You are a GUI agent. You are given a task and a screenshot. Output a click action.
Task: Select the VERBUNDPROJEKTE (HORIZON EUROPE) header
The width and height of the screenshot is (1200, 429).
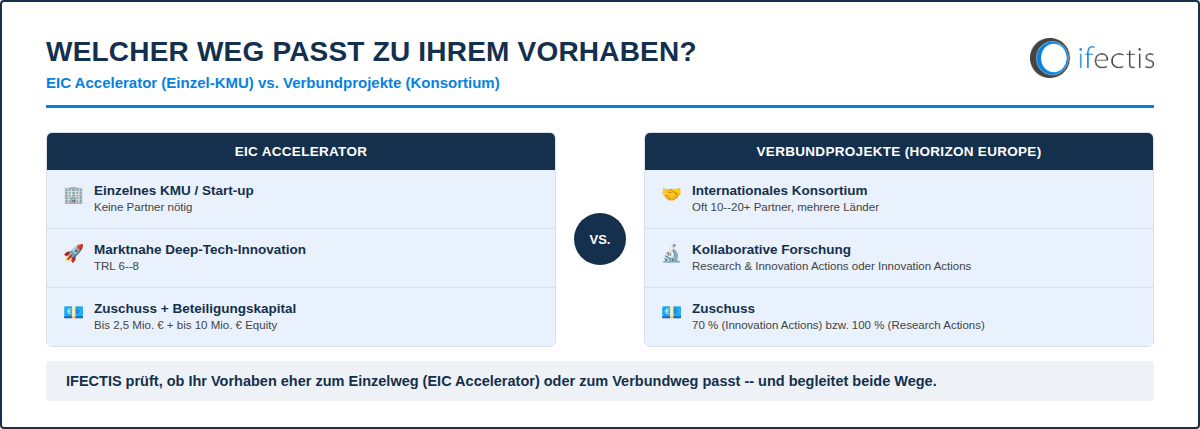click(x=899, y=152)
